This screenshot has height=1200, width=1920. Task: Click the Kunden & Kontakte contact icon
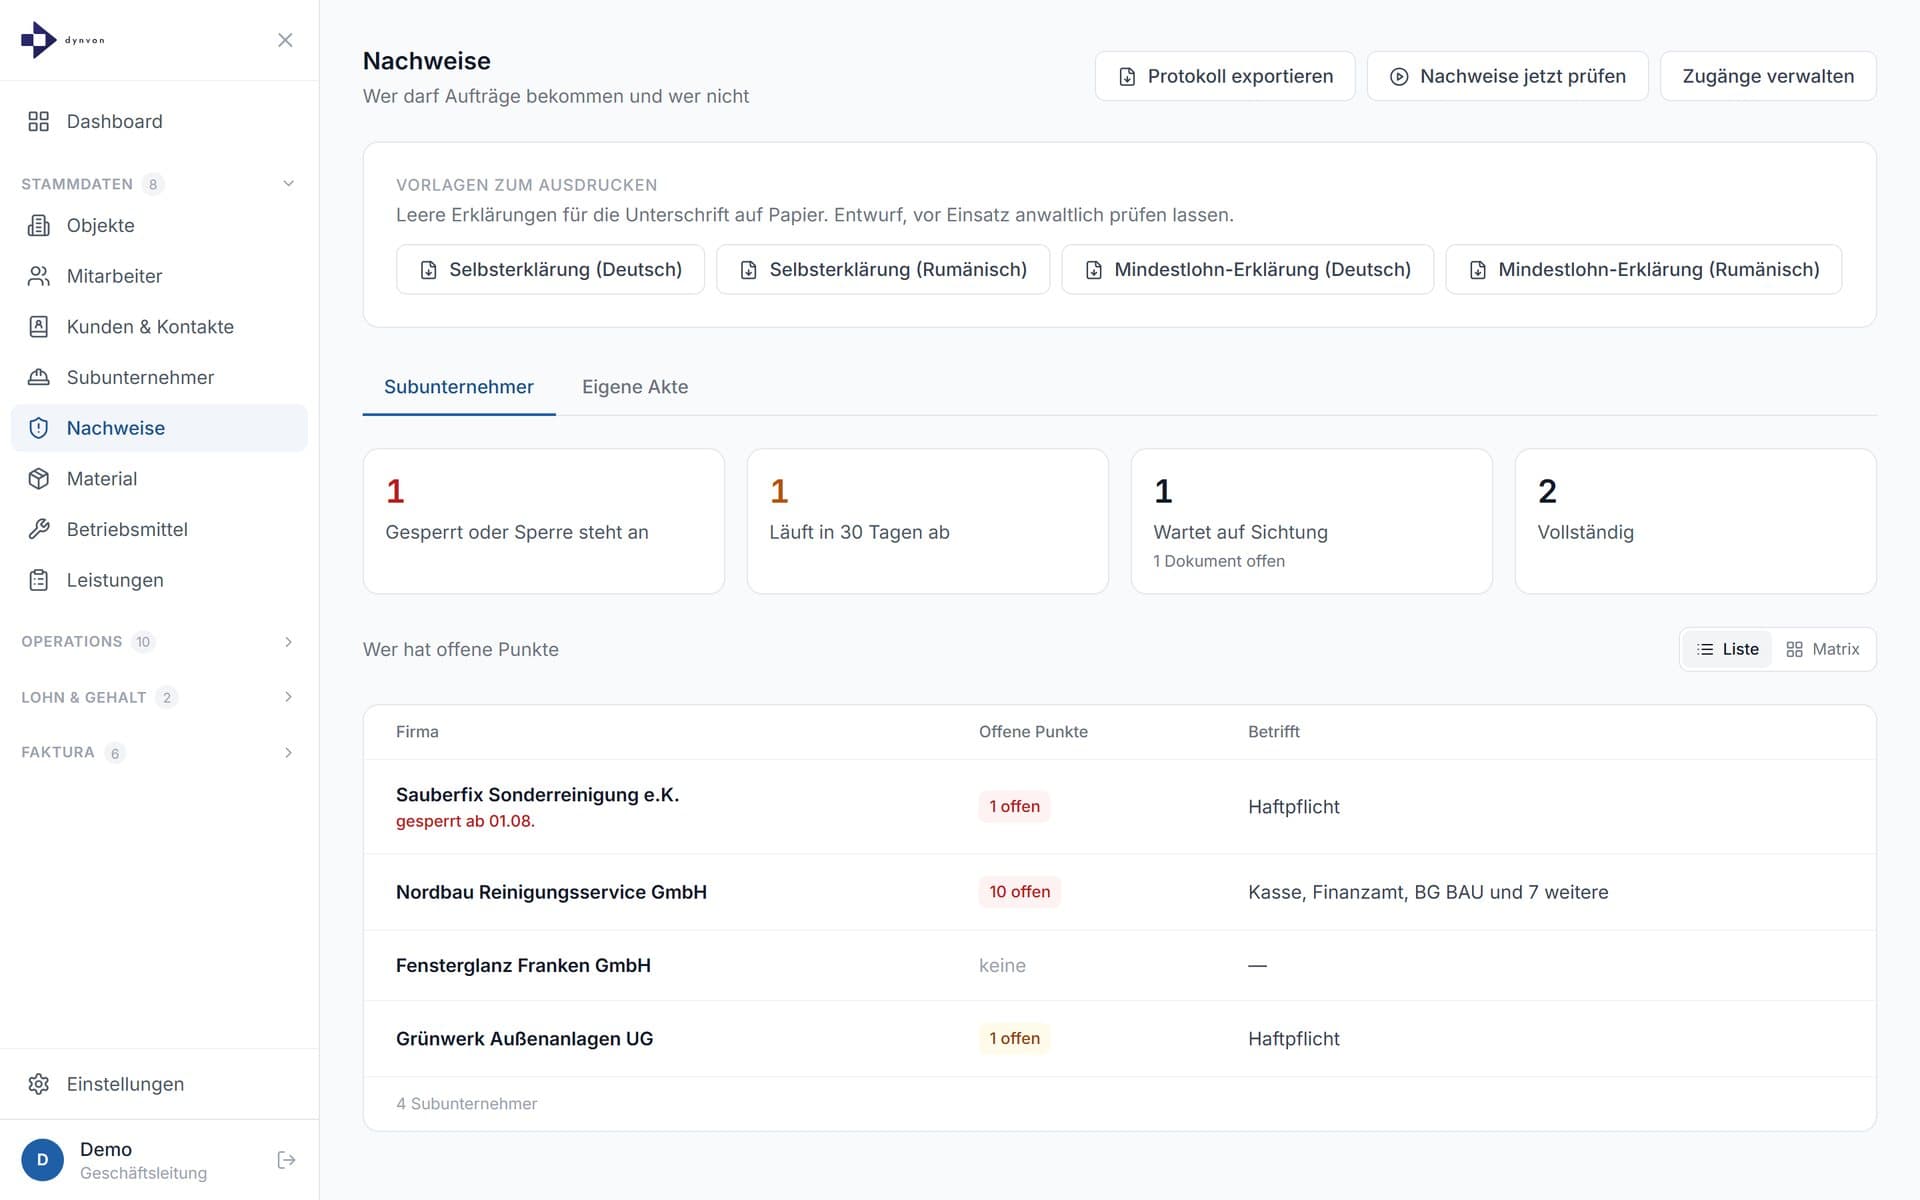point(38,327)
